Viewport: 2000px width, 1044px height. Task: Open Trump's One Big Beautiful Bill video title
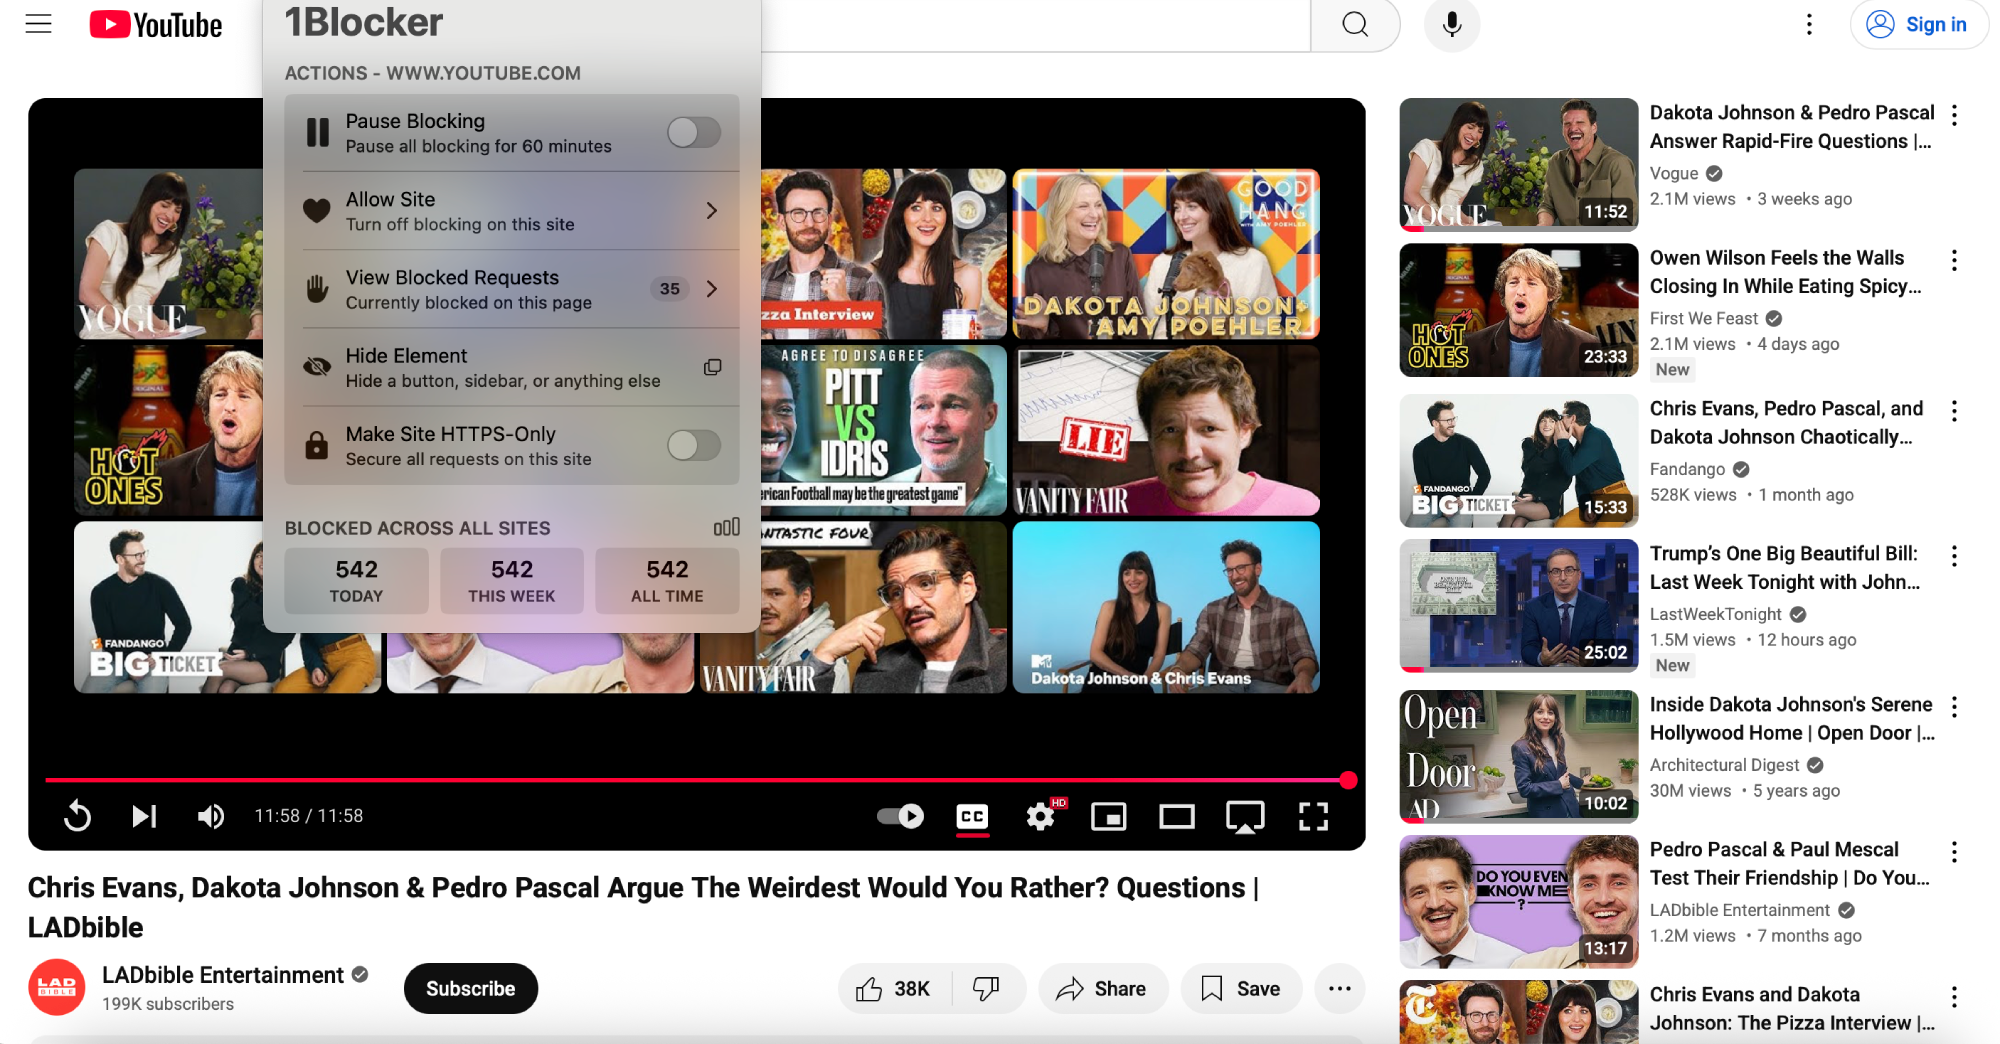[1785, 567]
